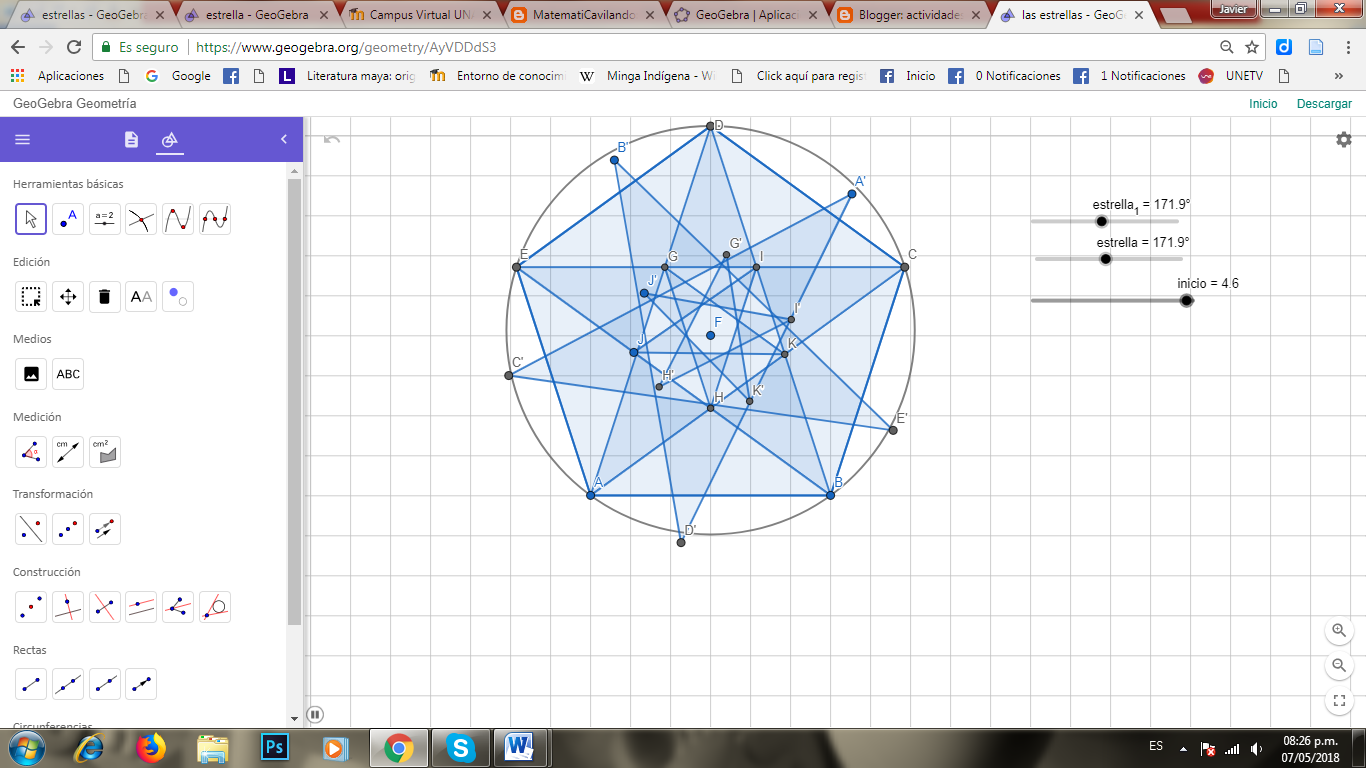Select the Punto tool
Image resolution: width=1366 pixels, height=768 pixels.
tap(67, 219)
